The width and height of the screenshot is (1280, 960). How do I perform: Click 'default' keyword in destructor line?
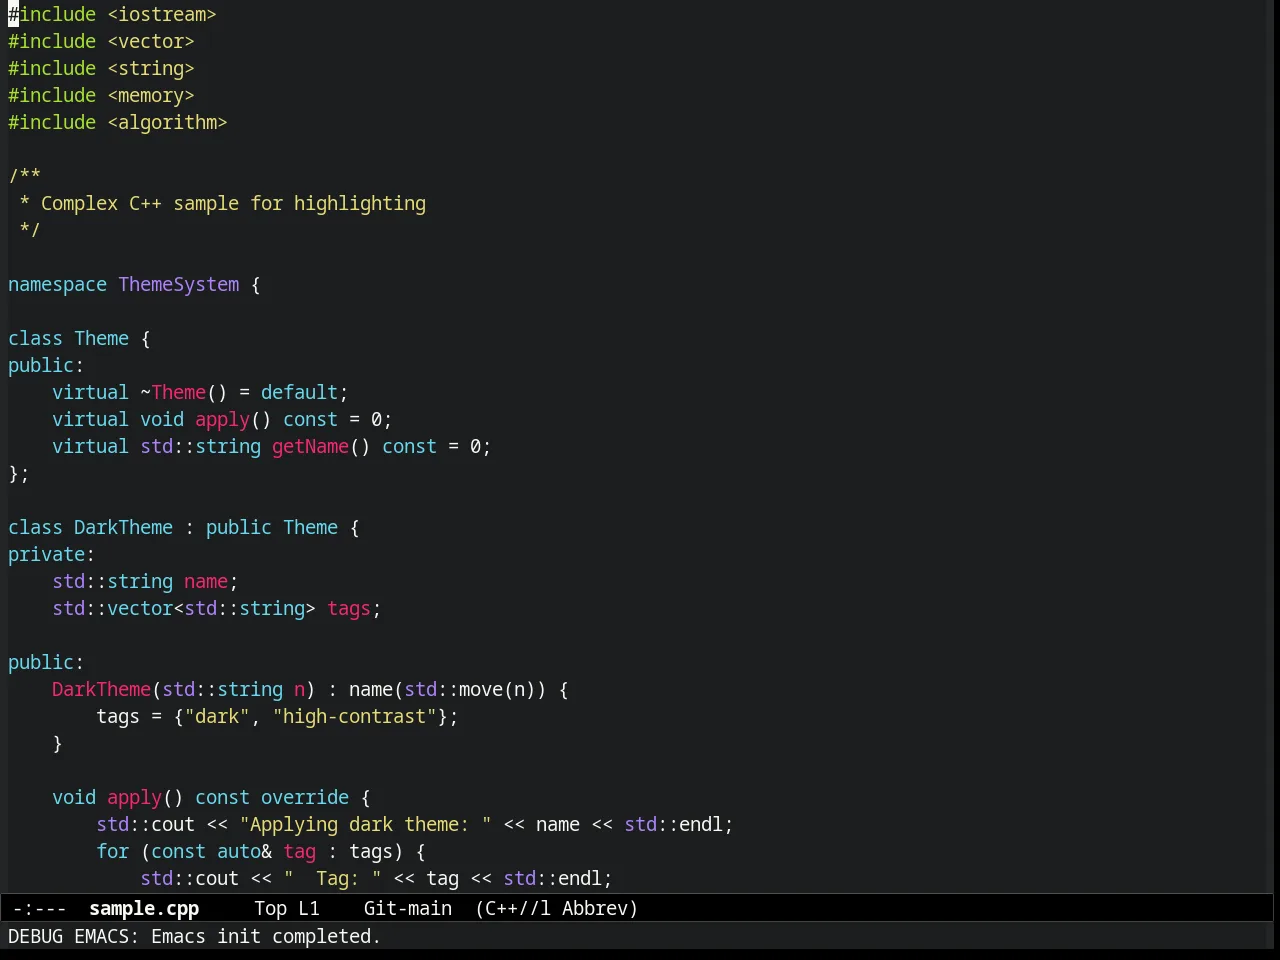click(x=299, y=392)
